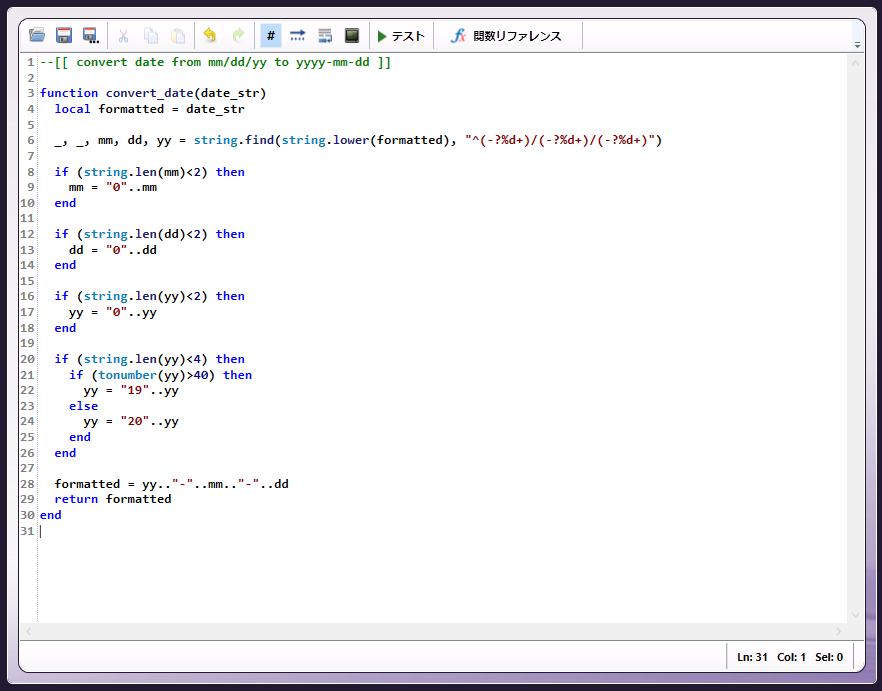Click the "Col: 1" status bar entry

click(791, 657)
